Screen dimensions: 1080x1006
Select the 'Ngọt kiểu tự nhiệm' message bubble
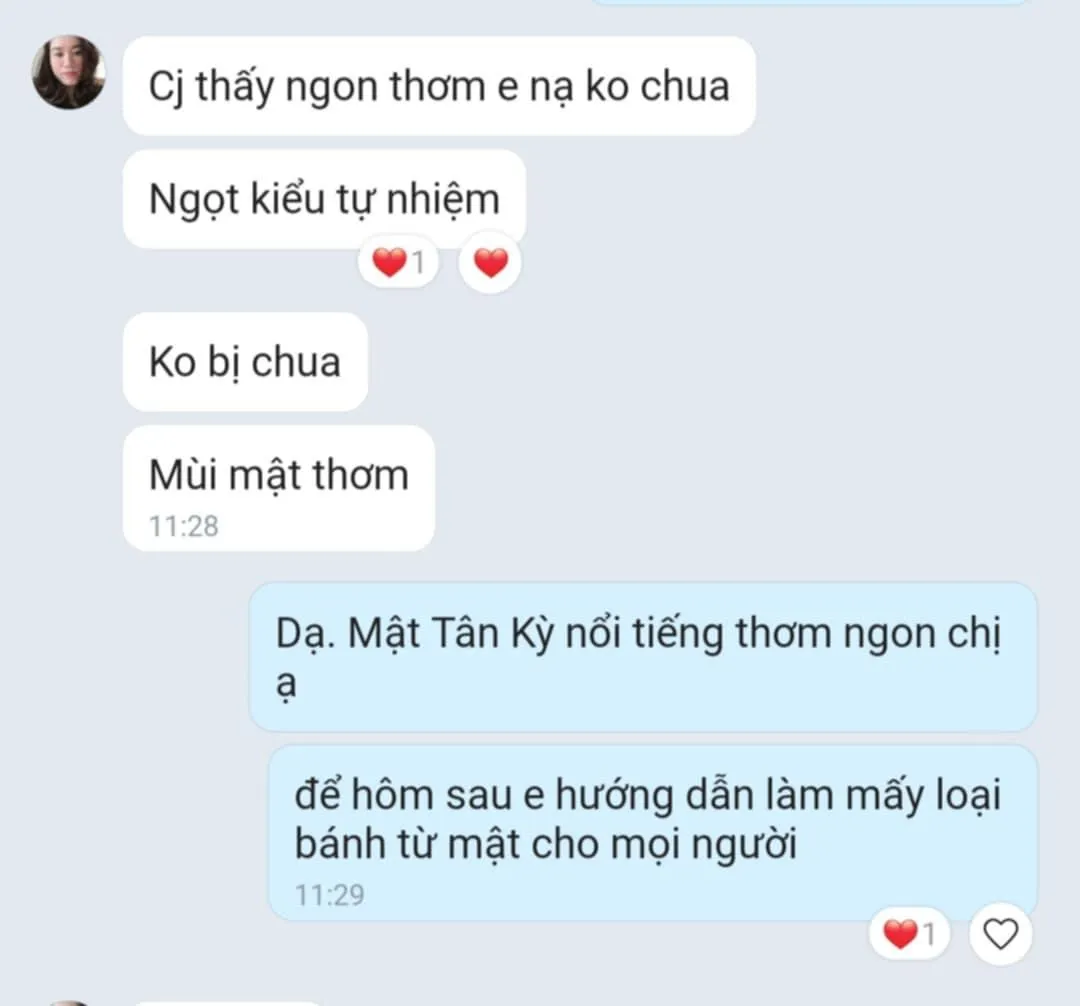[x=324, y=199]
